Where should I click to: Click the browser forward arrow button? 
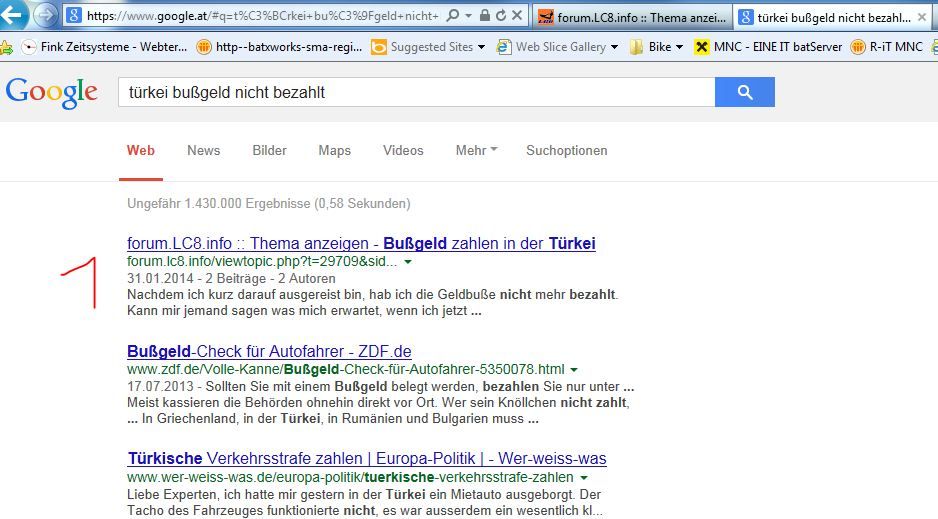(x=45, y=16)
